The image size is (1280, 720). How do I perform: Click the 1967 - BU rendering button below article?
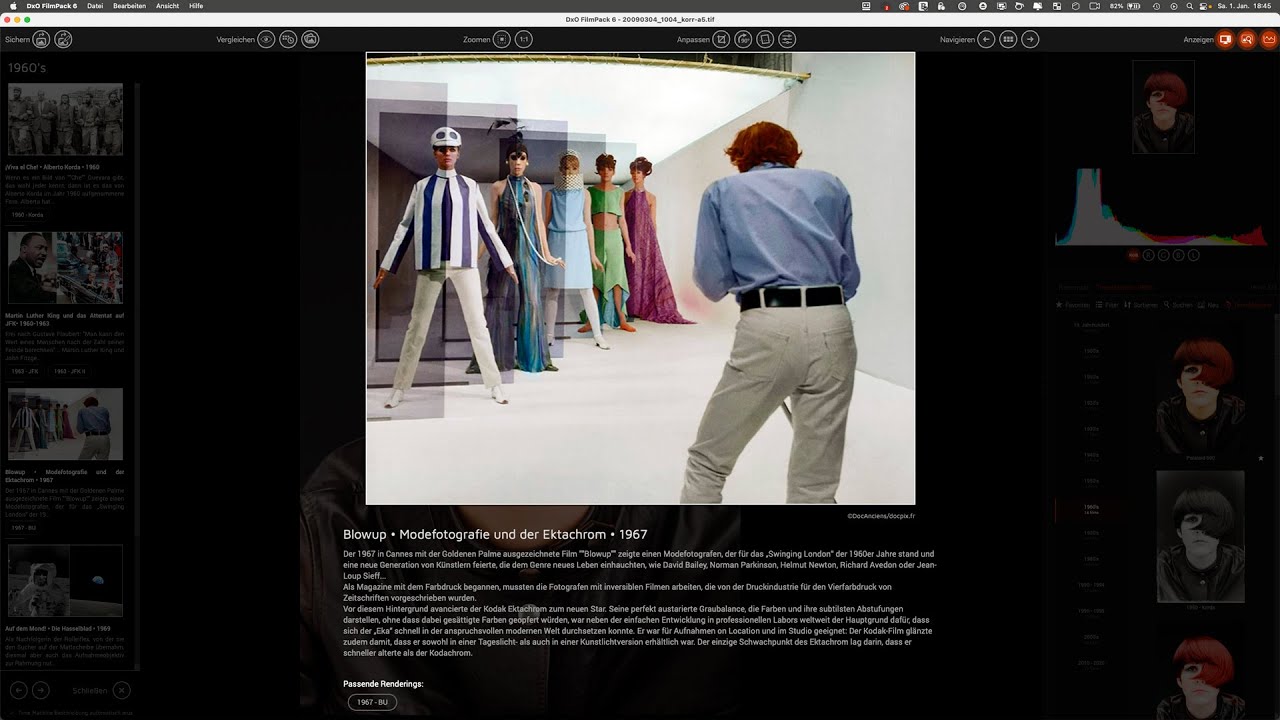372,702
